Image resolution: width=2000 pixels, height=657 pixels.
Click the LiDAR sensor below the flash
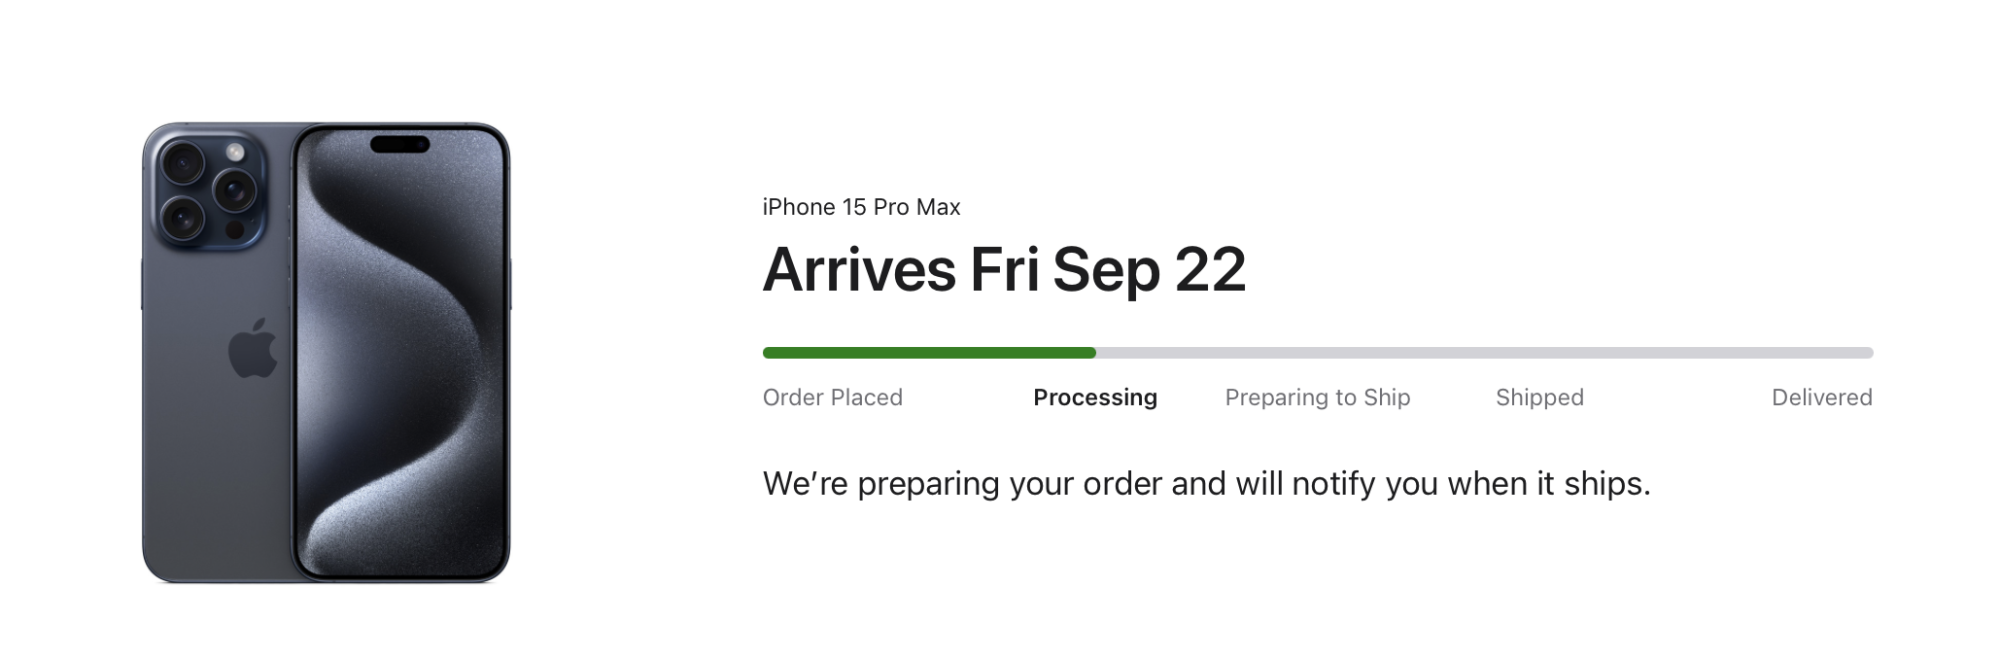coord(235,229)
